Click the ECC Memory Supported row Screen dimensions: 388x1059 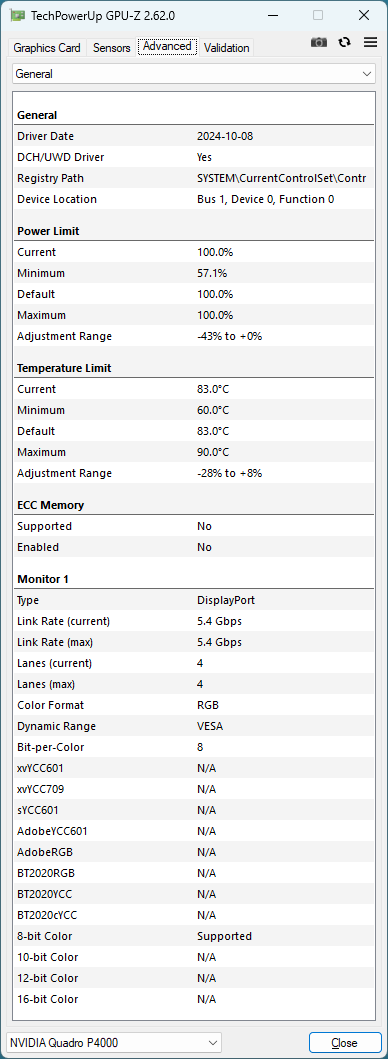pos(194,525)
